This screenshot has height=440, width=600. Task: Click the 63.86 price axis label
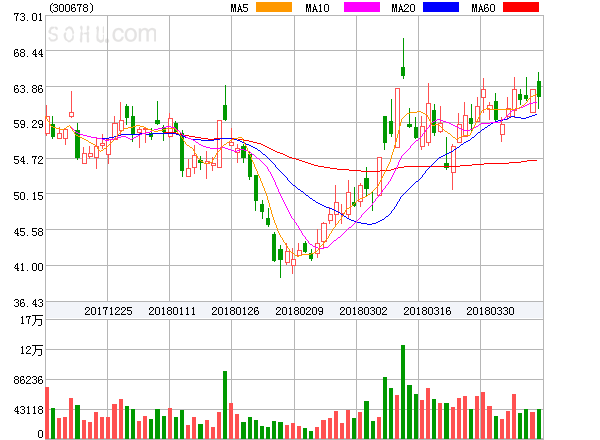tap(28, 89)
